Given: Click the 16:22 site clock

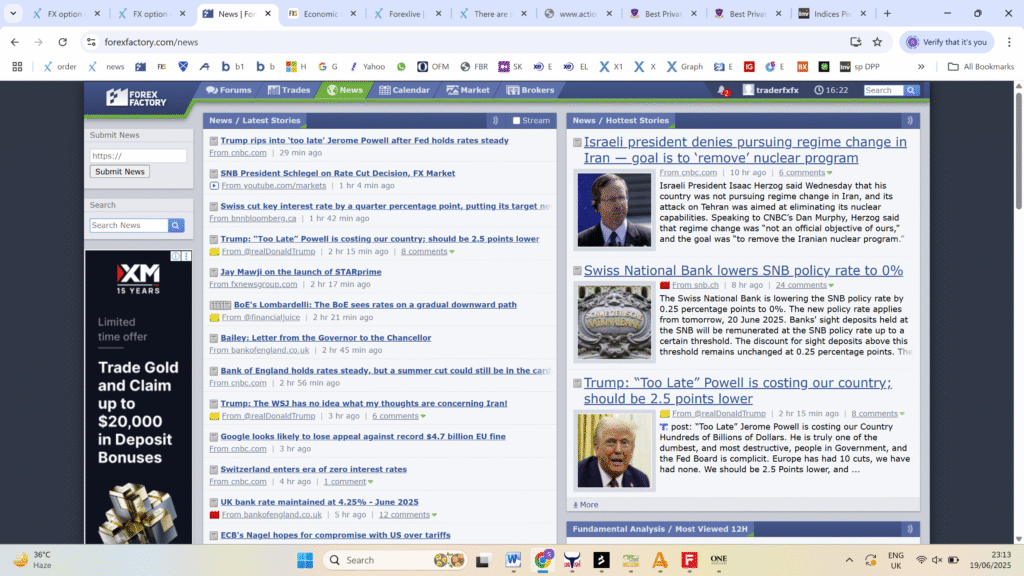Looking at the screenshot, I should (x=831, y=90).
